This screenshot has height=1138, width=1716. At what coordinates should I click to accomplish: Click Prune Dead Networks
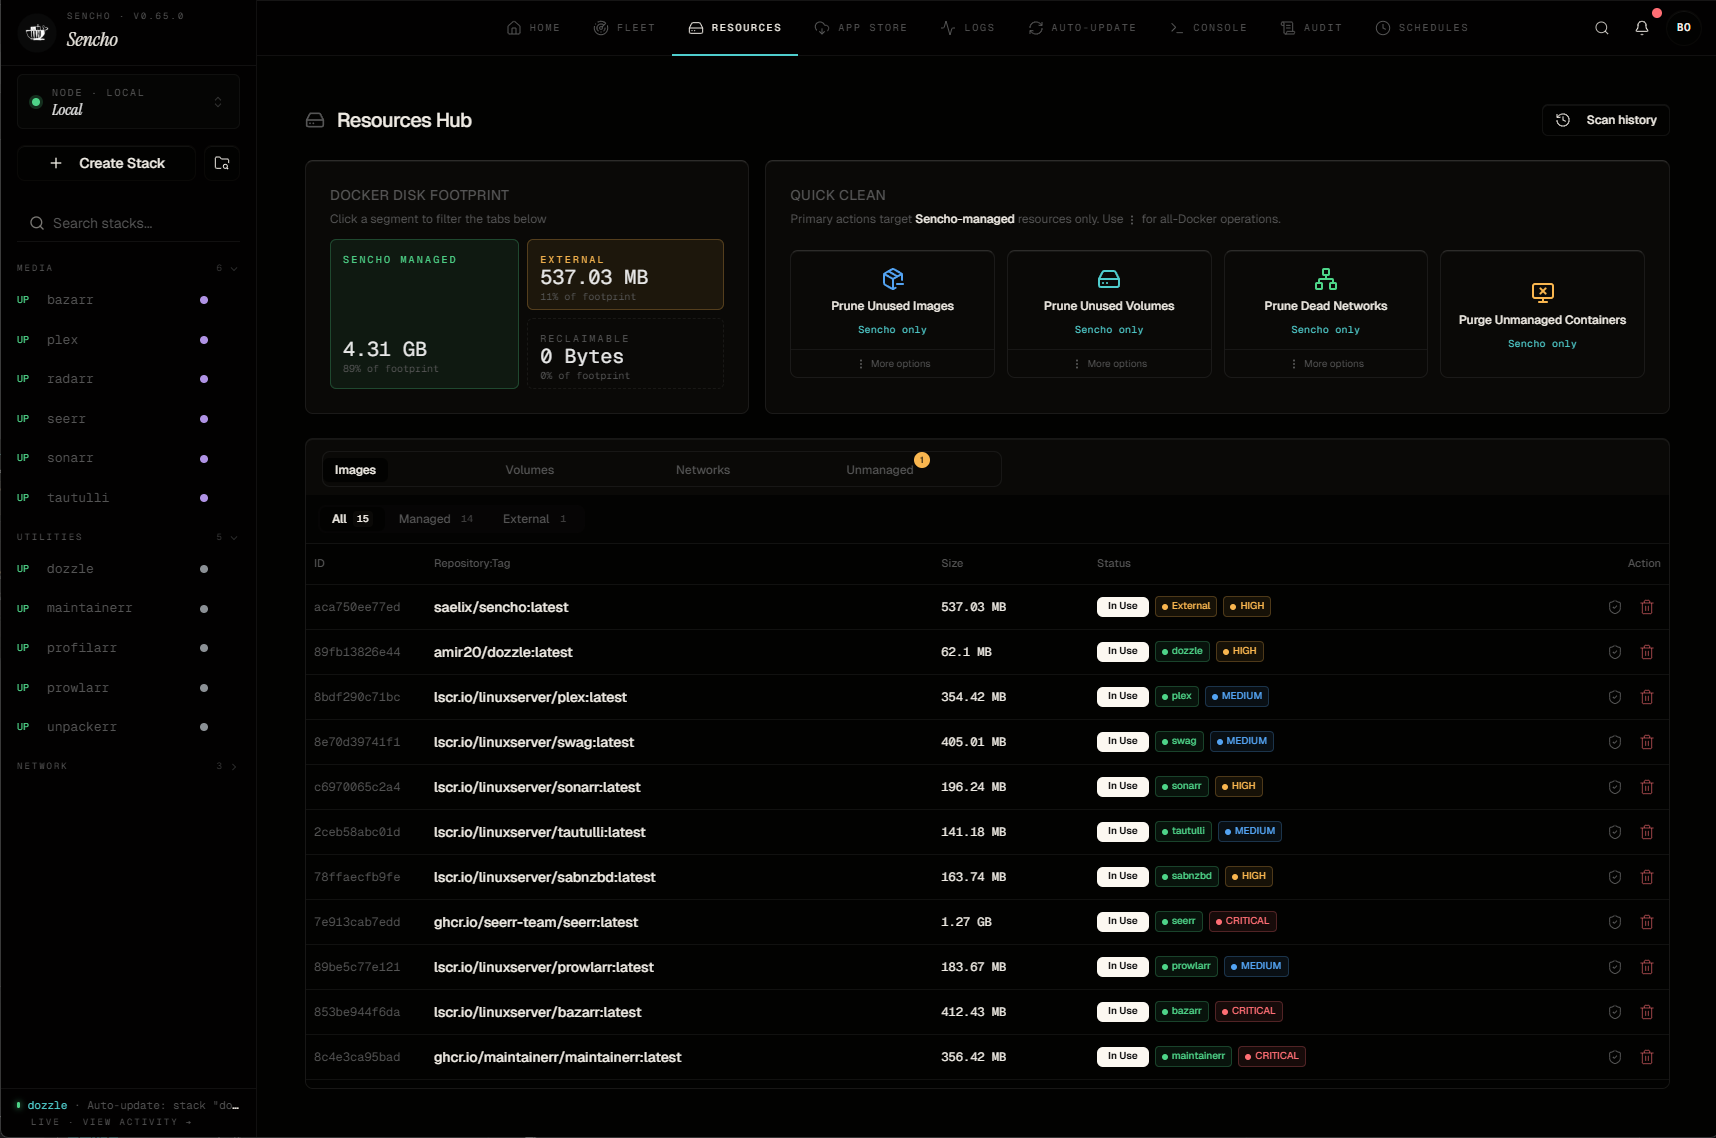[1326, 300]
